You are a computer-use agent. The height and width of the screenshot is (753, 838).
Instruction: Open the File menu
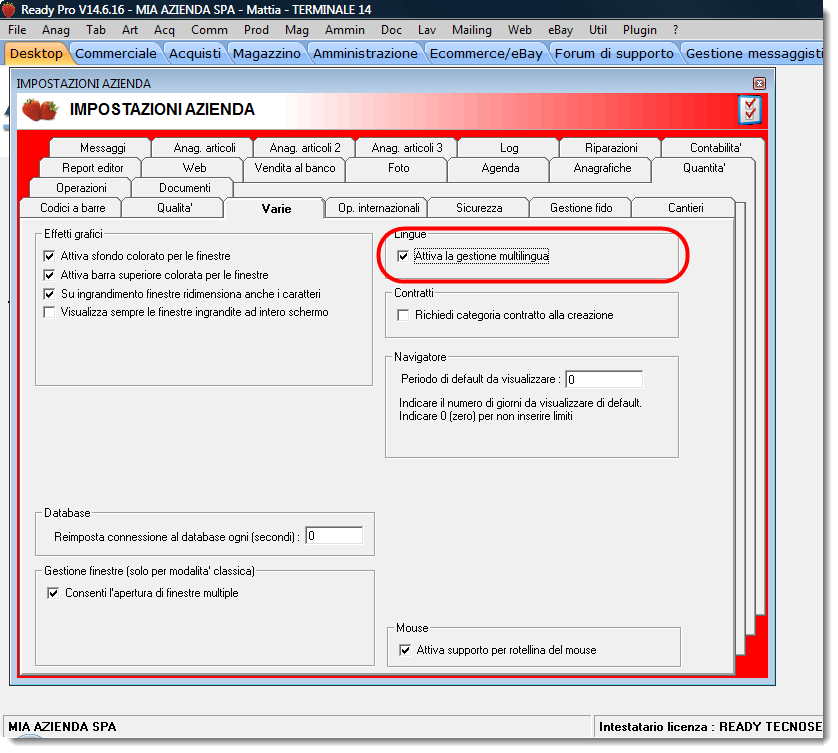(17, 30)
